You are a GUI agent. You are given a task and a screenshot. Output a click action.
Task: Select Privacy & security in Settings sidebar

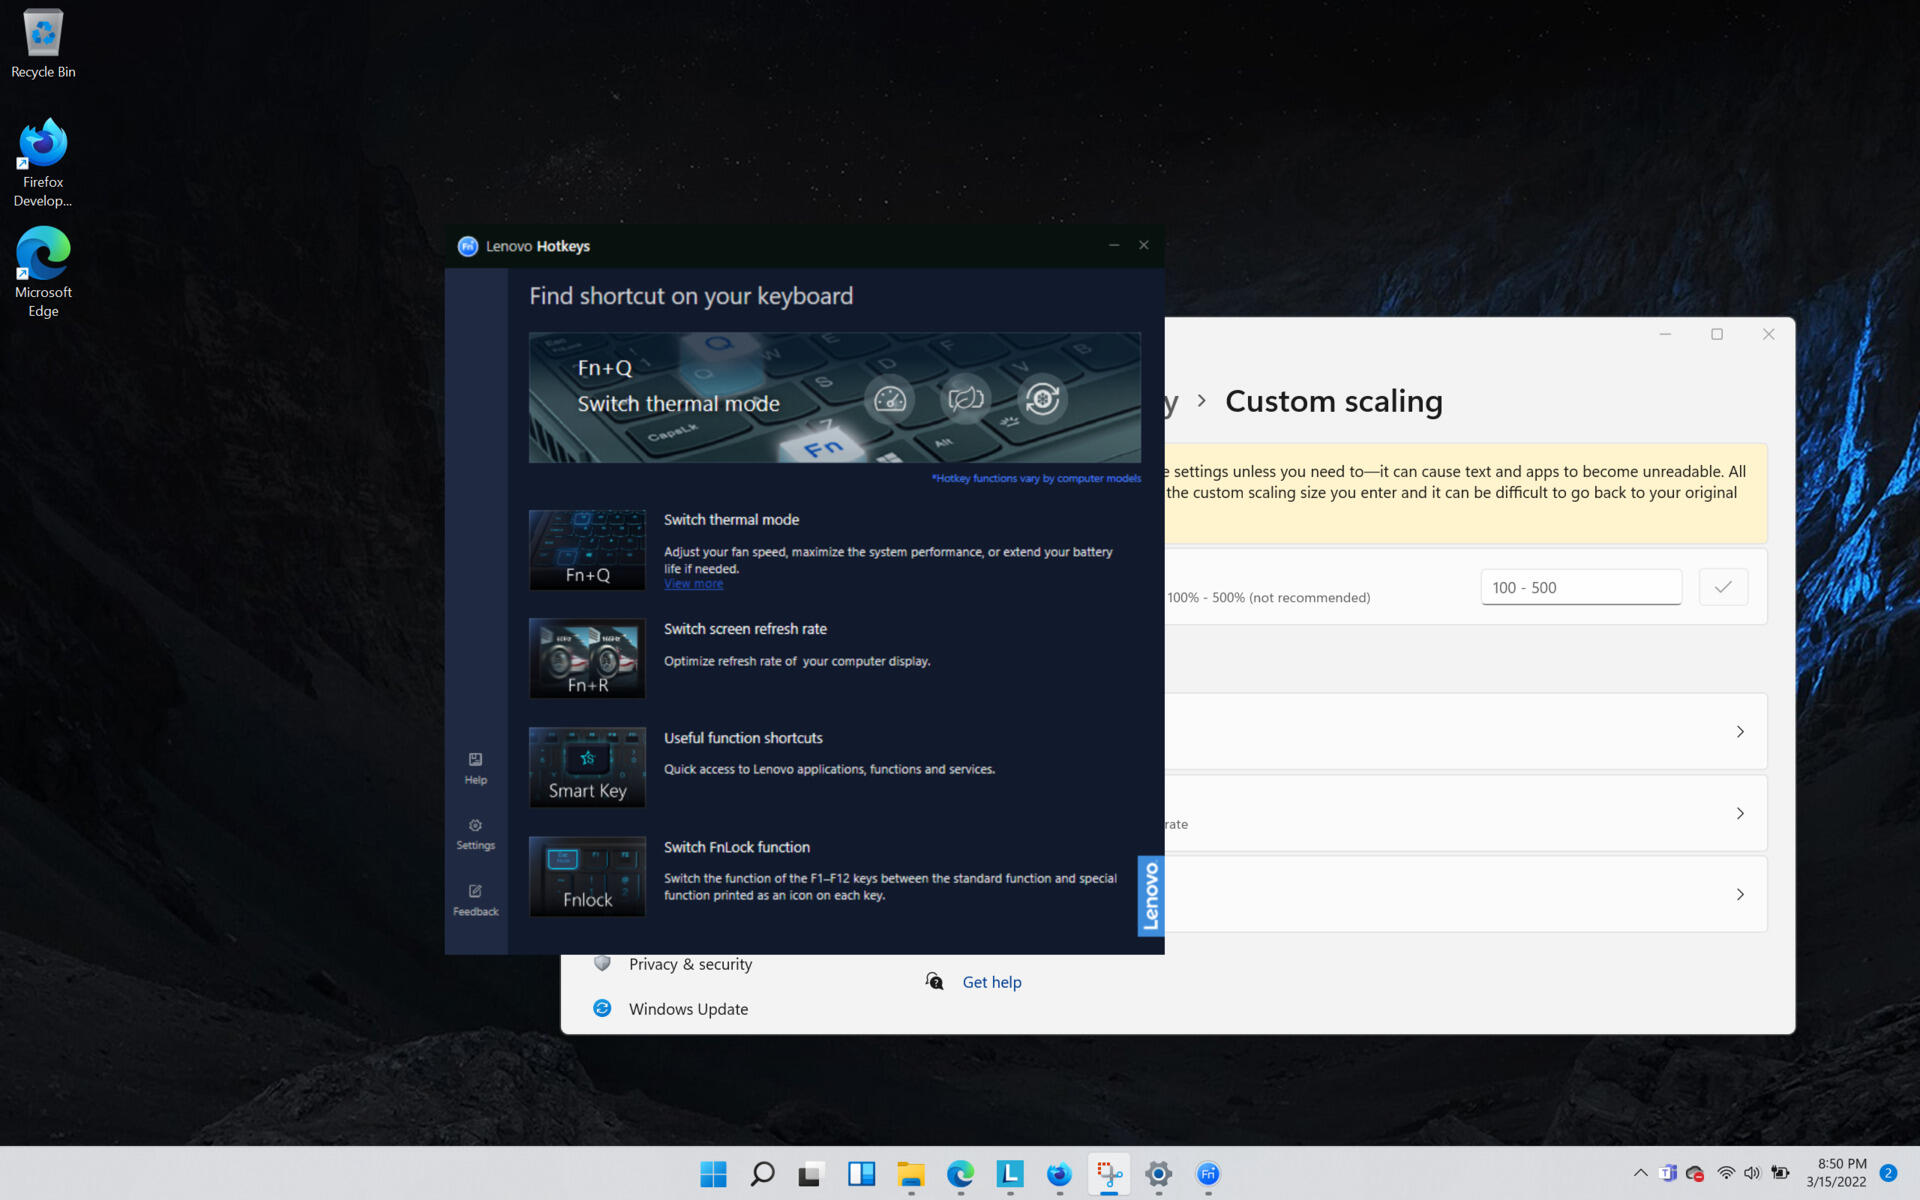(690, 964)
